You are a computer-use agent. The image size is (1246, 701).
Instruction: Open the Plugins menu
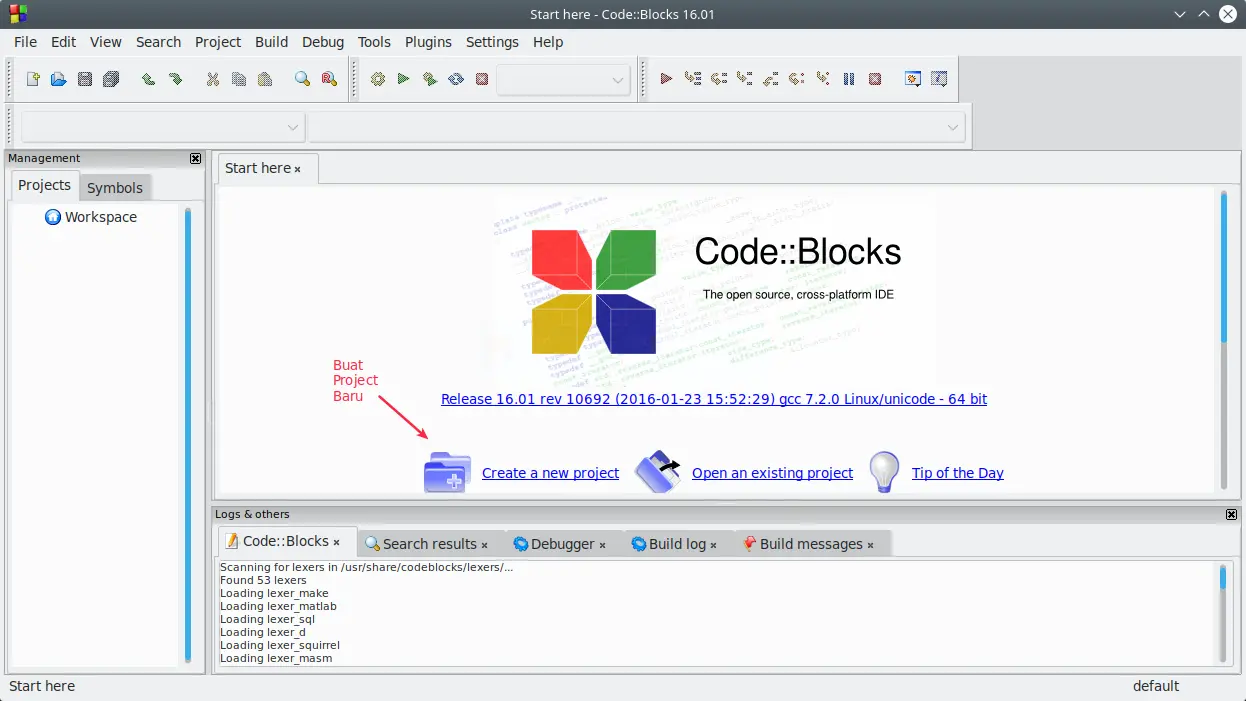tap(428, 42)
